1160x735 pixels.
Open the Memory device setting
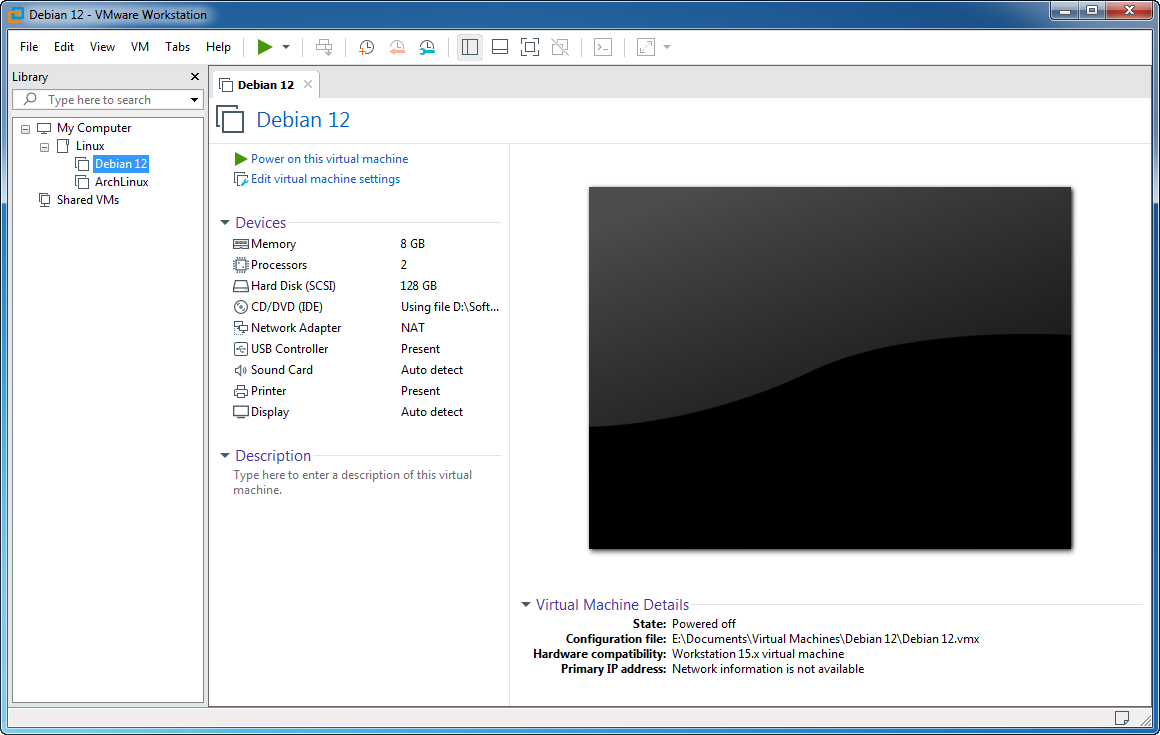pos(273,244)
